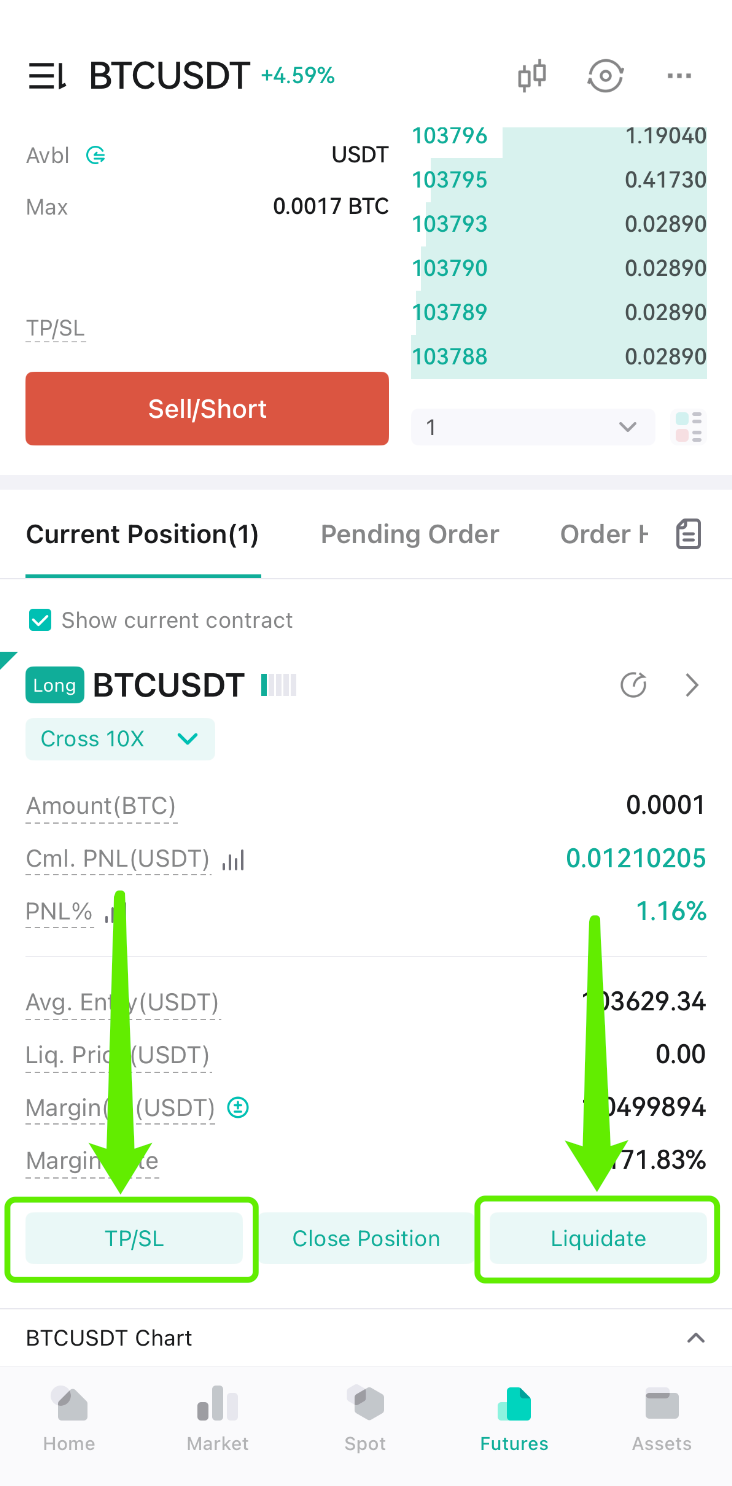Open position details with right chevron
The height and width of the screenshot is (1486, 732).
click(692, 685)
